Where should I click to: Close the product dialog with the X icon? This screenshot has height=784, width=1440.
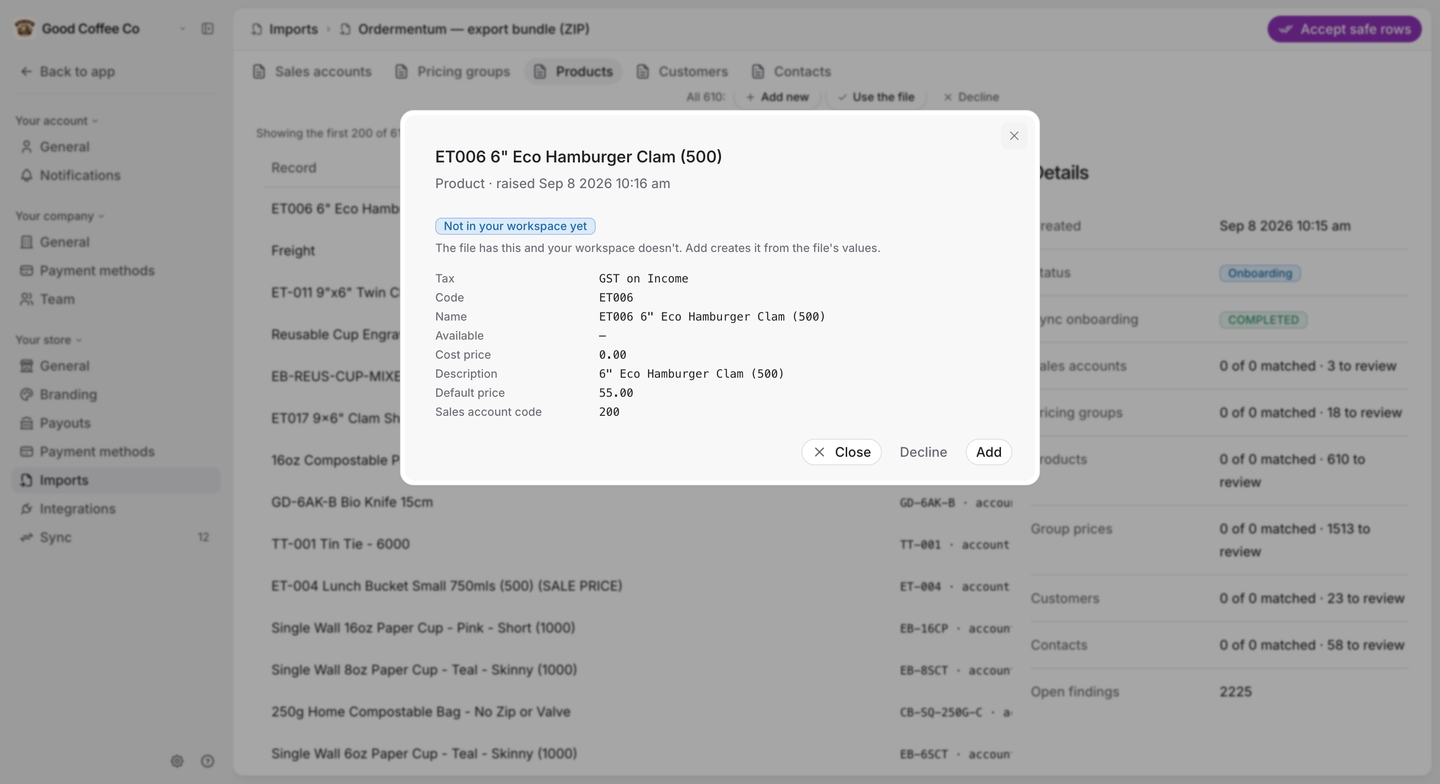[1014, 136]
